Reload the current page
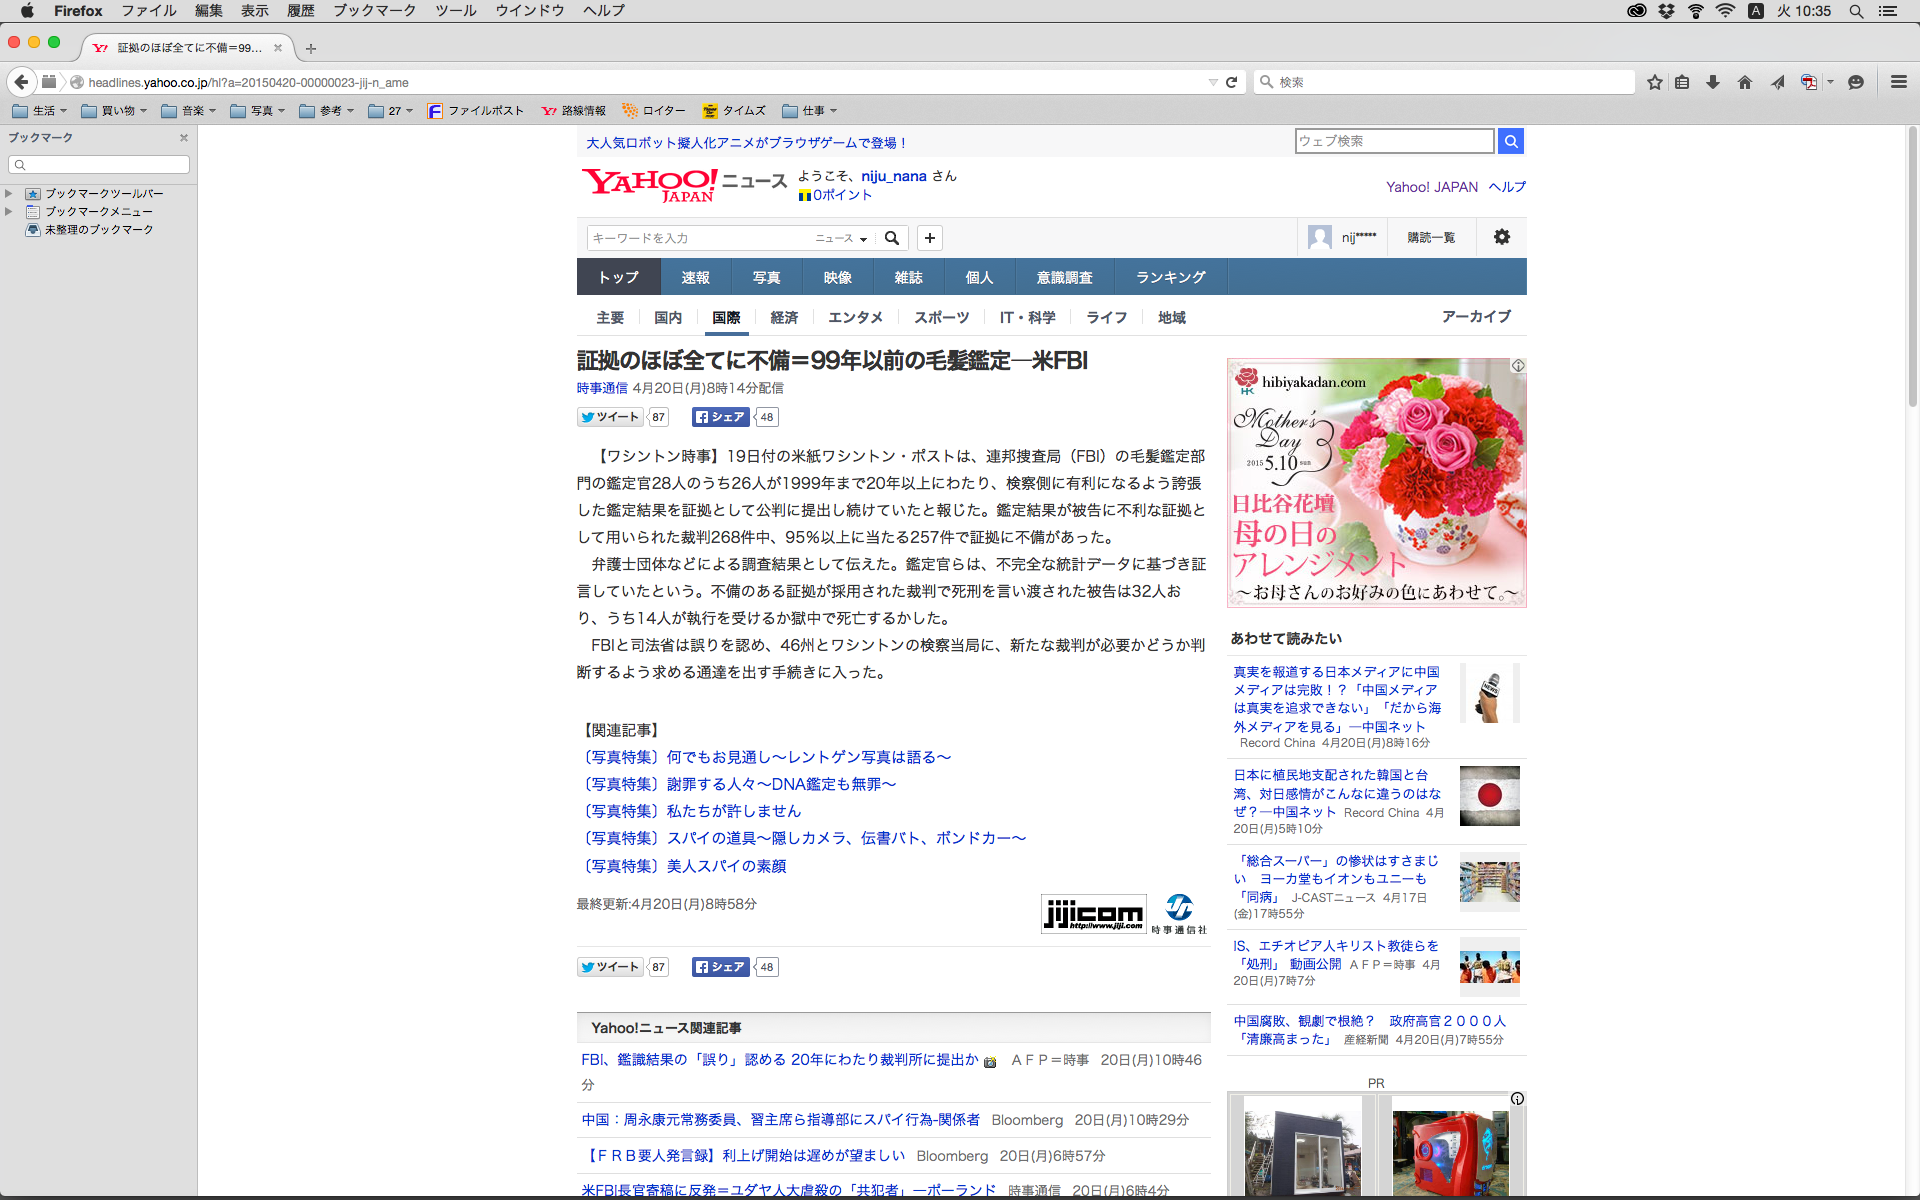Image resolution: width=1920 pixels, height=1200 pixels. (1232, 82)
